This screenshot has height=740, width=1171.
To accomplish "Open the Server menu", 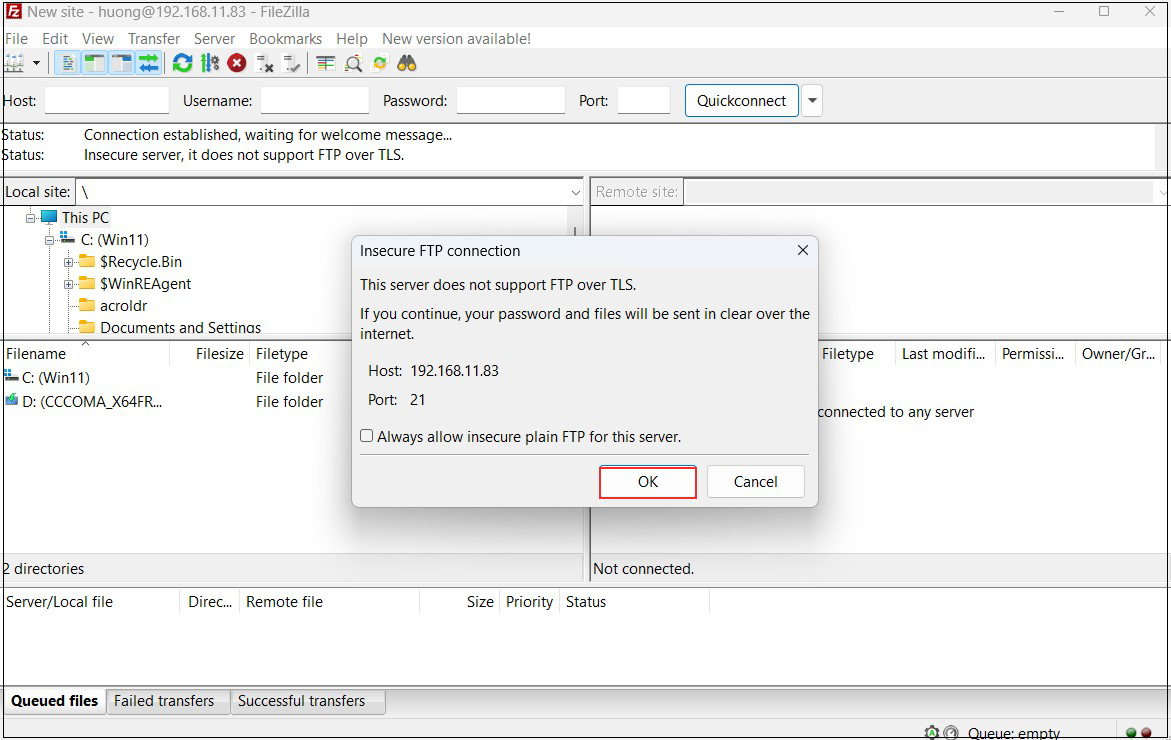I will [x=214, y=39].
